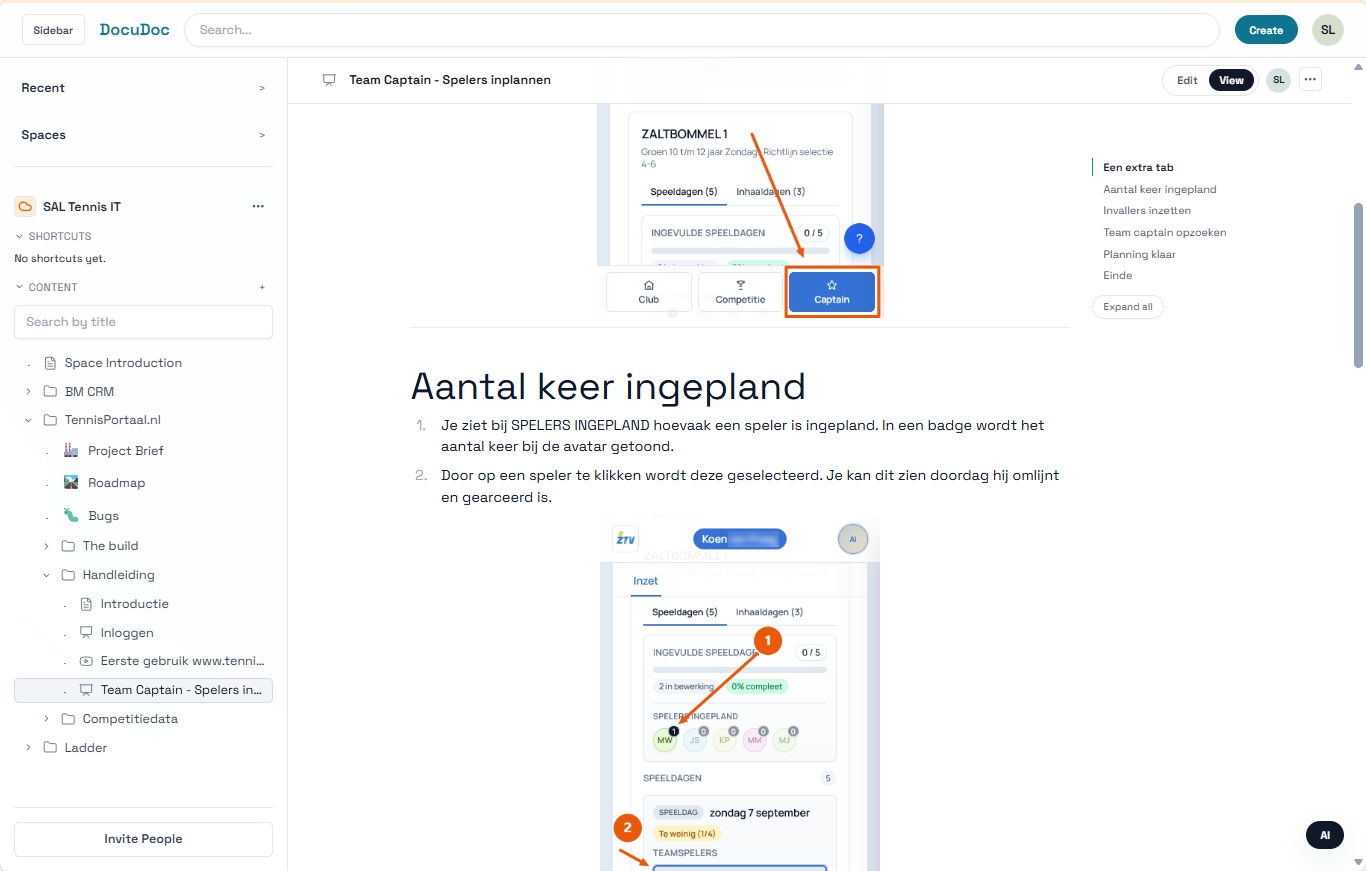Jump to the Invallers inzetten section

(x=1146, y=210)
